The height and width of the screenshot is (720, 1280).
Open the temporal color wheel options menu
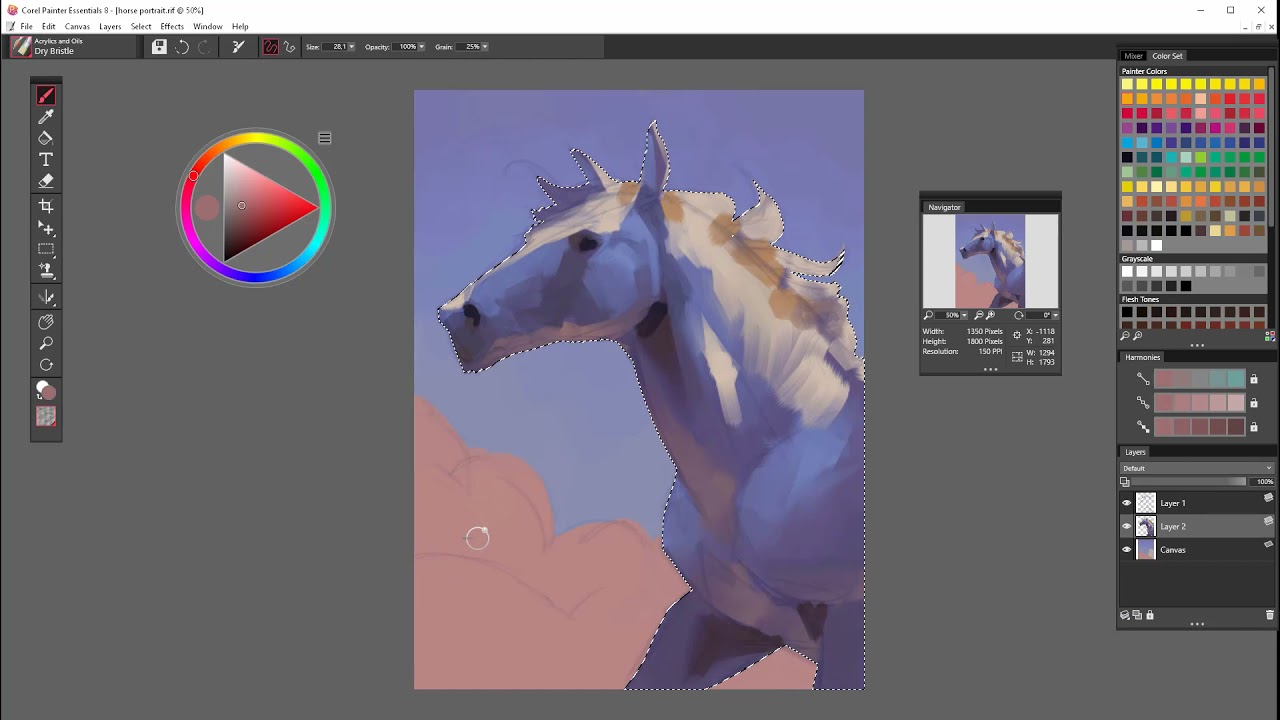click(325, 138)
